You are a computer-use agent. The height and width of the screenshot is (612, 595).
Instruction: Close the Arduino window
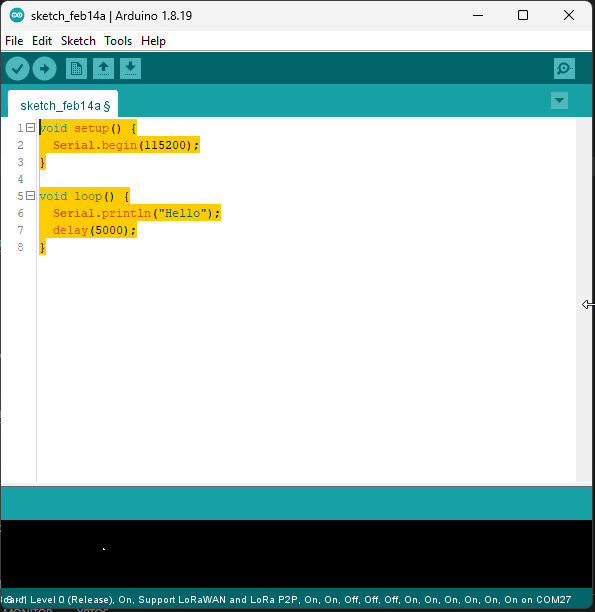point(569,16)
